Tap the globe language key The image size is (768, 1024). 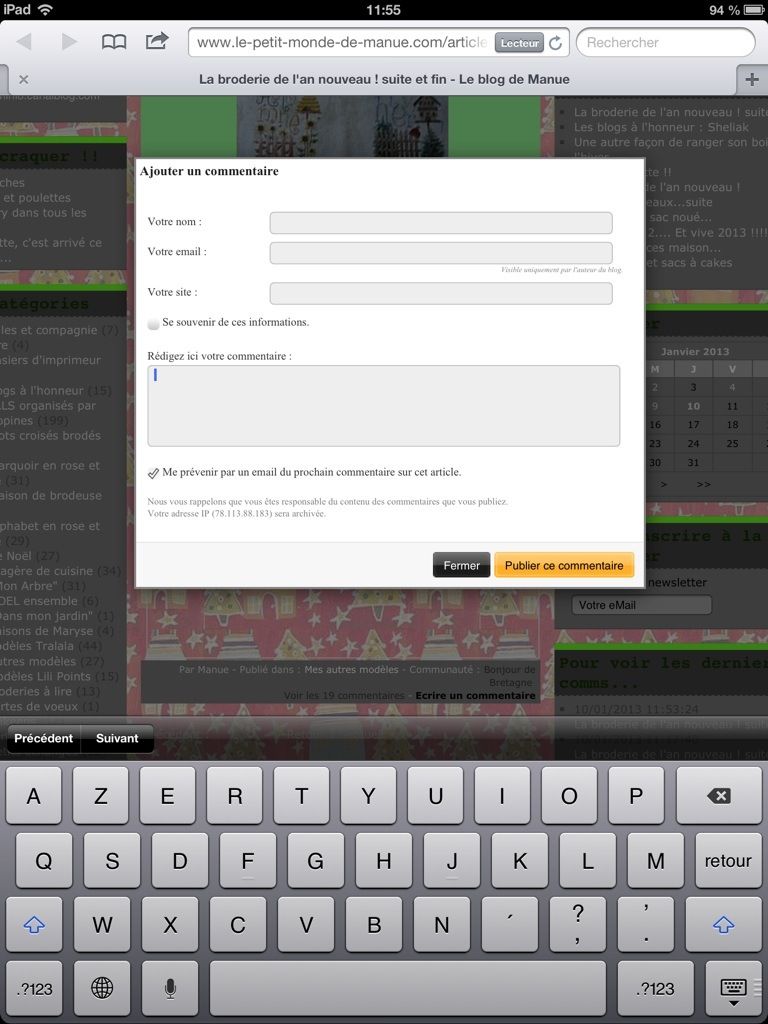coord(102,988)
